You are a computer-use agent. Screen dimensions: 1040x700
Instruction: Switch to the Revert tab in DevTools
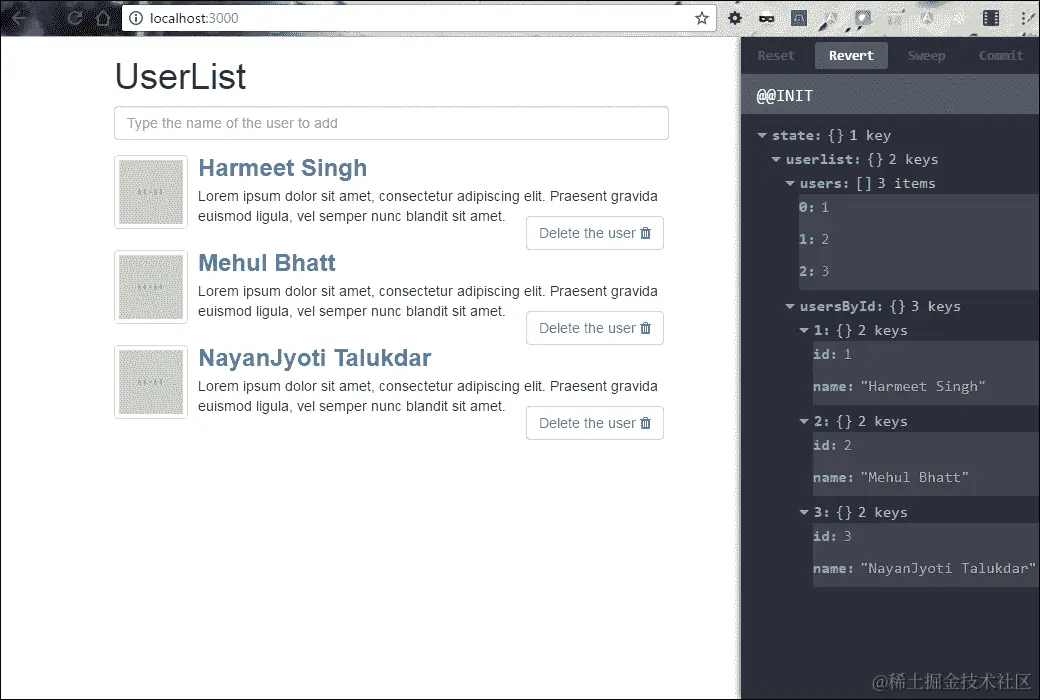click(x=851, y=56)
